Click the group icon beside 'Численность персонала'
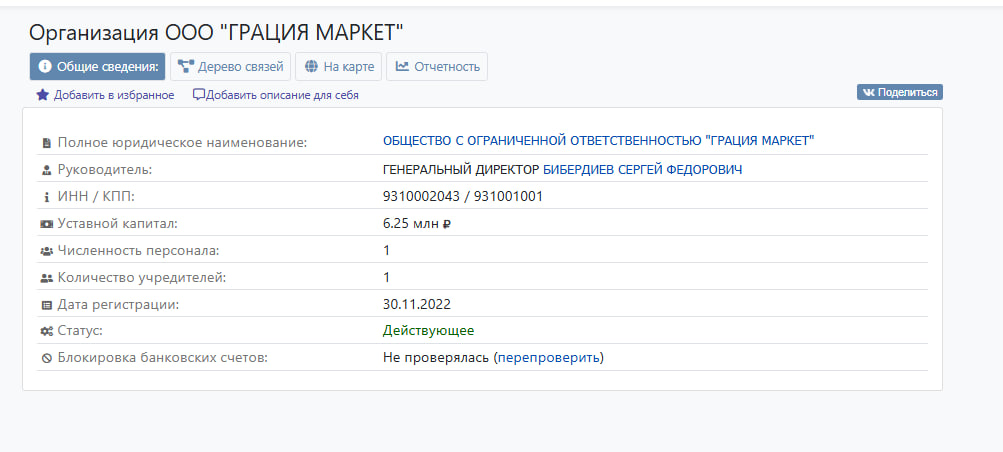 point(46,251)
